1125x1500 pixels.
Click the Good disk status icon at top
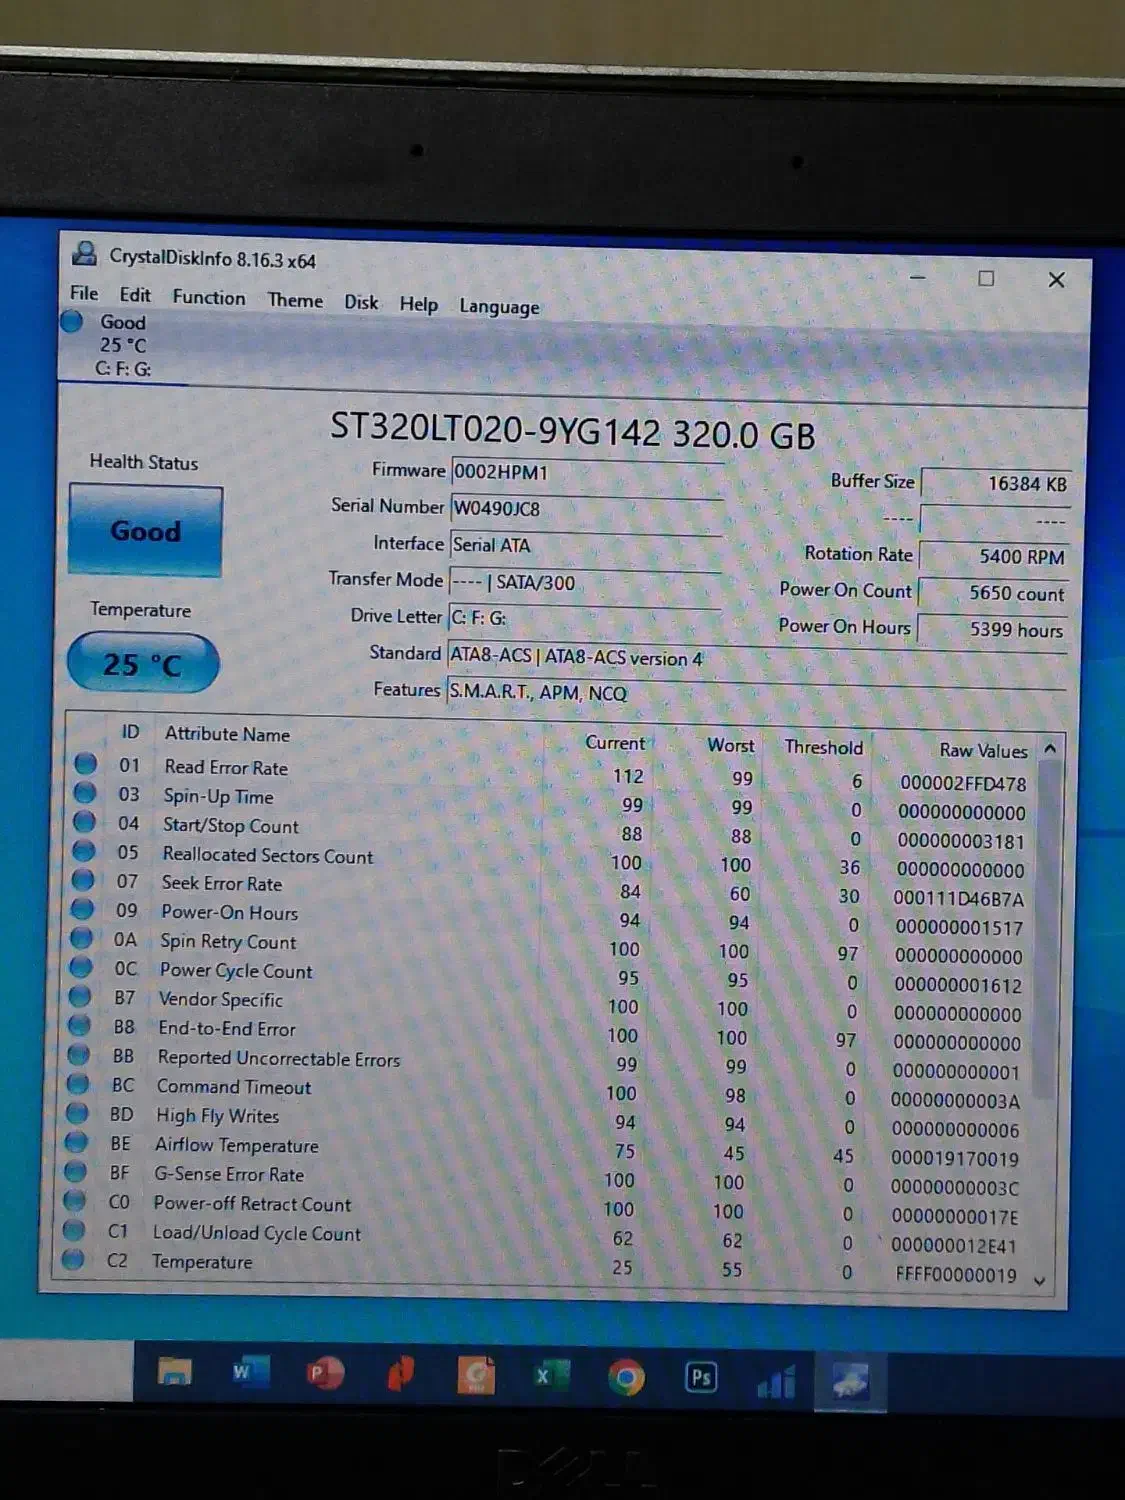point(72,322)
